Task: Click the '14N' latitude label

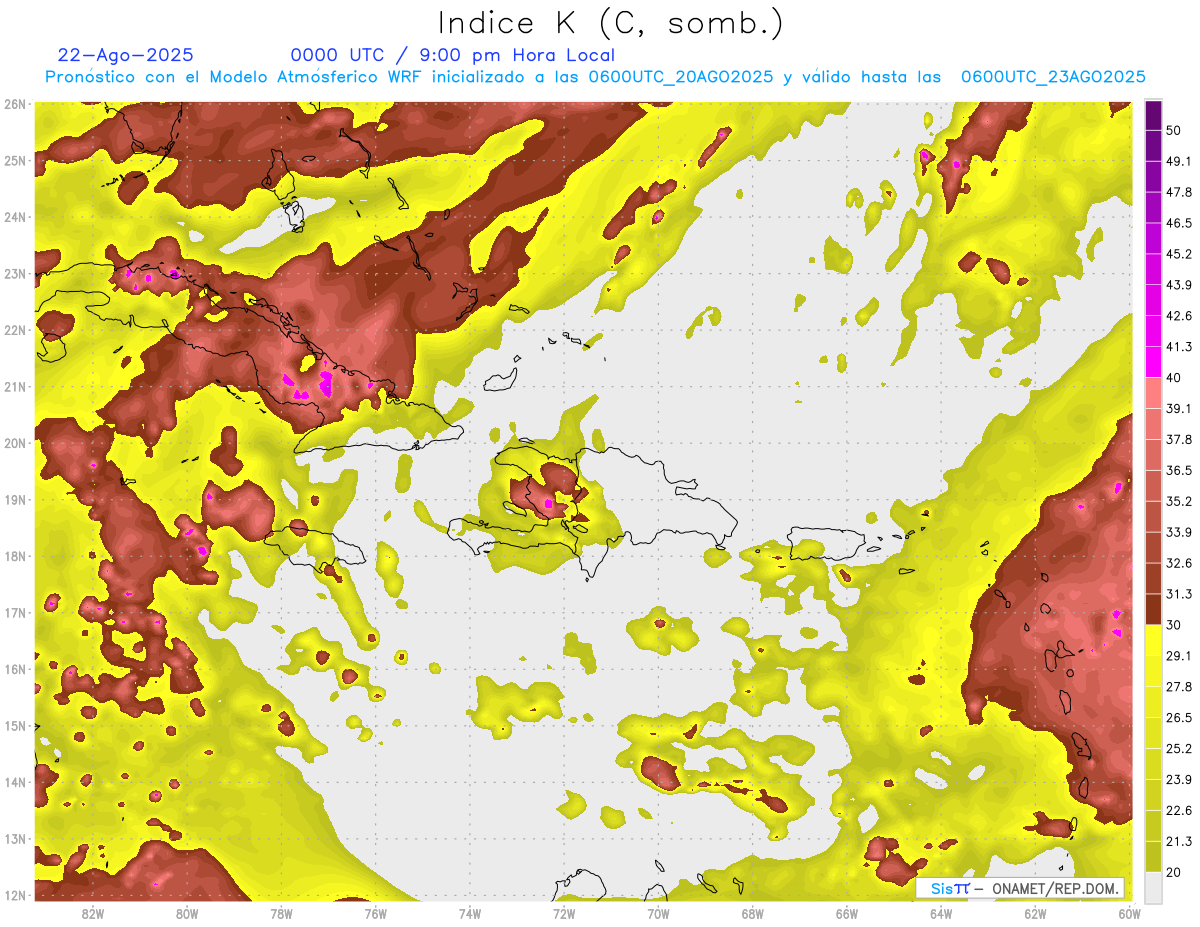Action: 15,782
